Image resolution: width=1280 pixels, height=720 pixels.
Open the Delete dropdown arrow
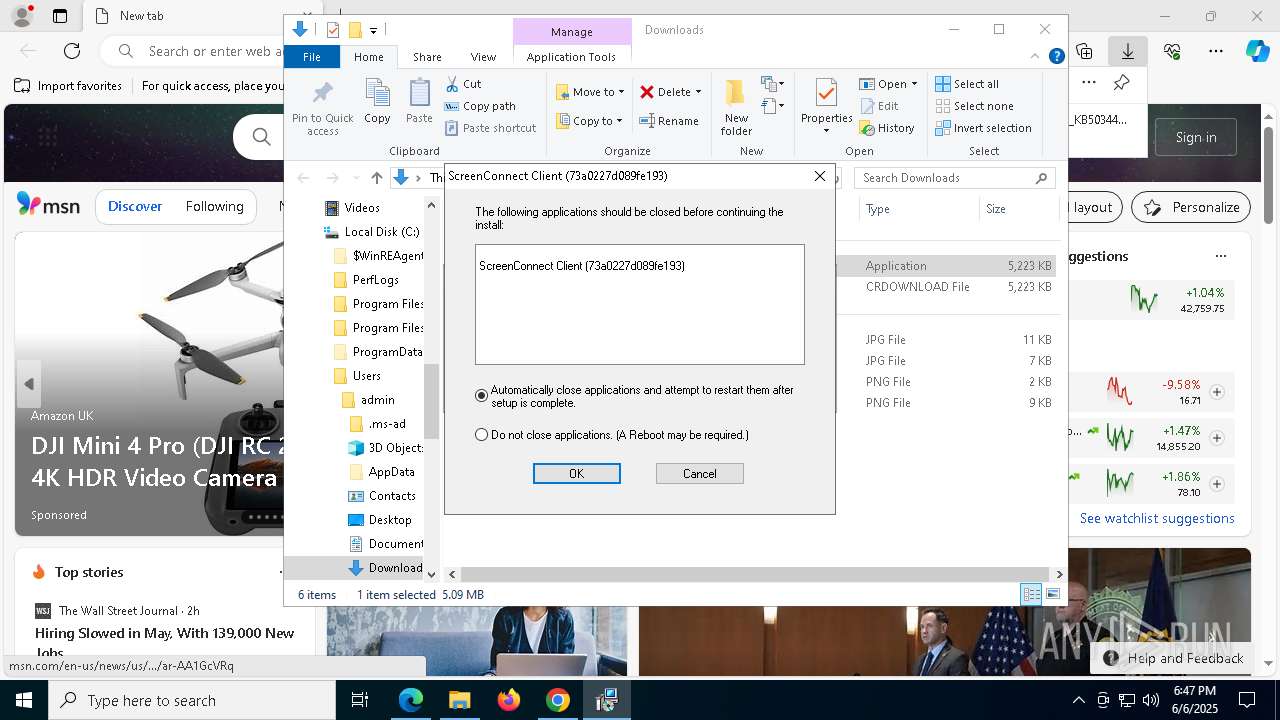[698, 92]
